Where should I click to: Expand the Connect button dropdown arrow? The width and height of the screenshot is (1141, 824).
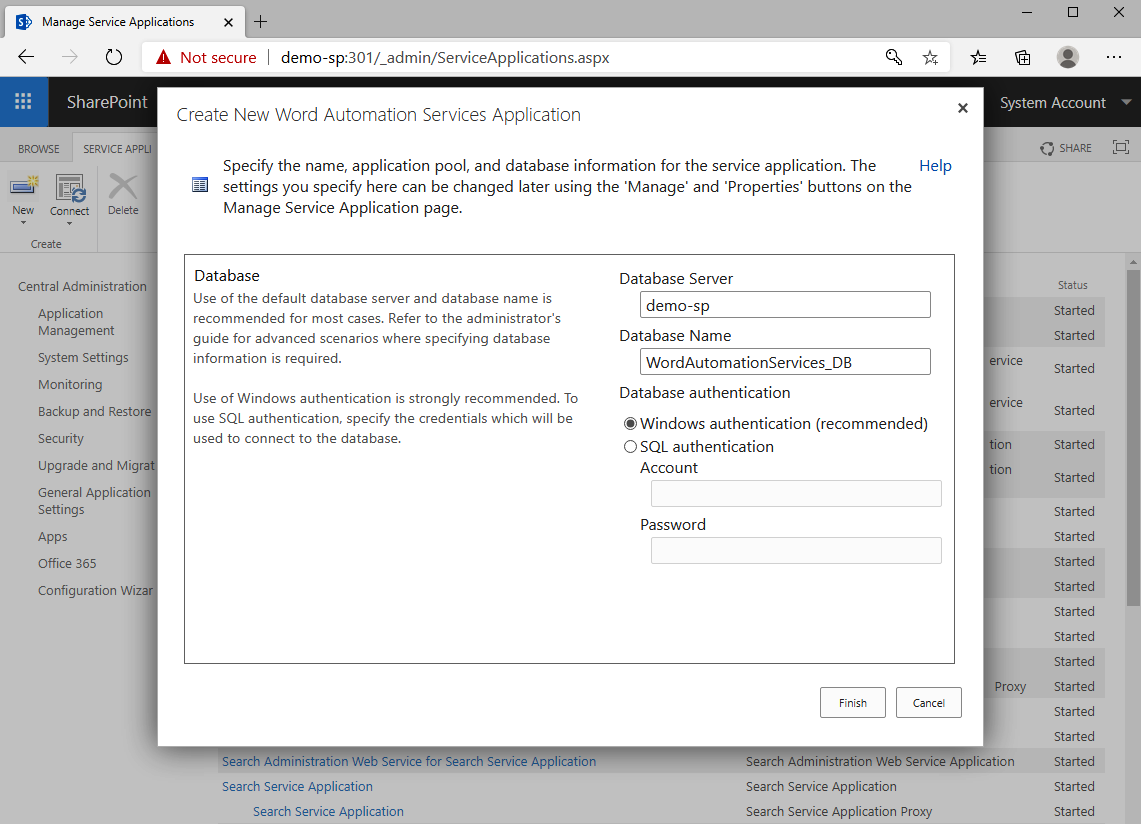[x=70, y=224]
